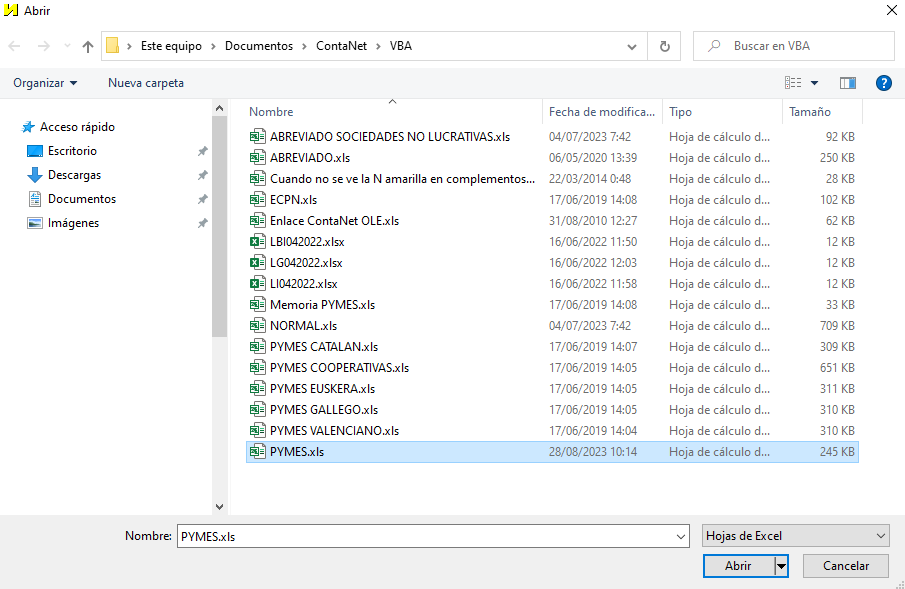This screenshot has height=589, width=905.
Task: Open the filename history dropdown
Action: point(680,536)
